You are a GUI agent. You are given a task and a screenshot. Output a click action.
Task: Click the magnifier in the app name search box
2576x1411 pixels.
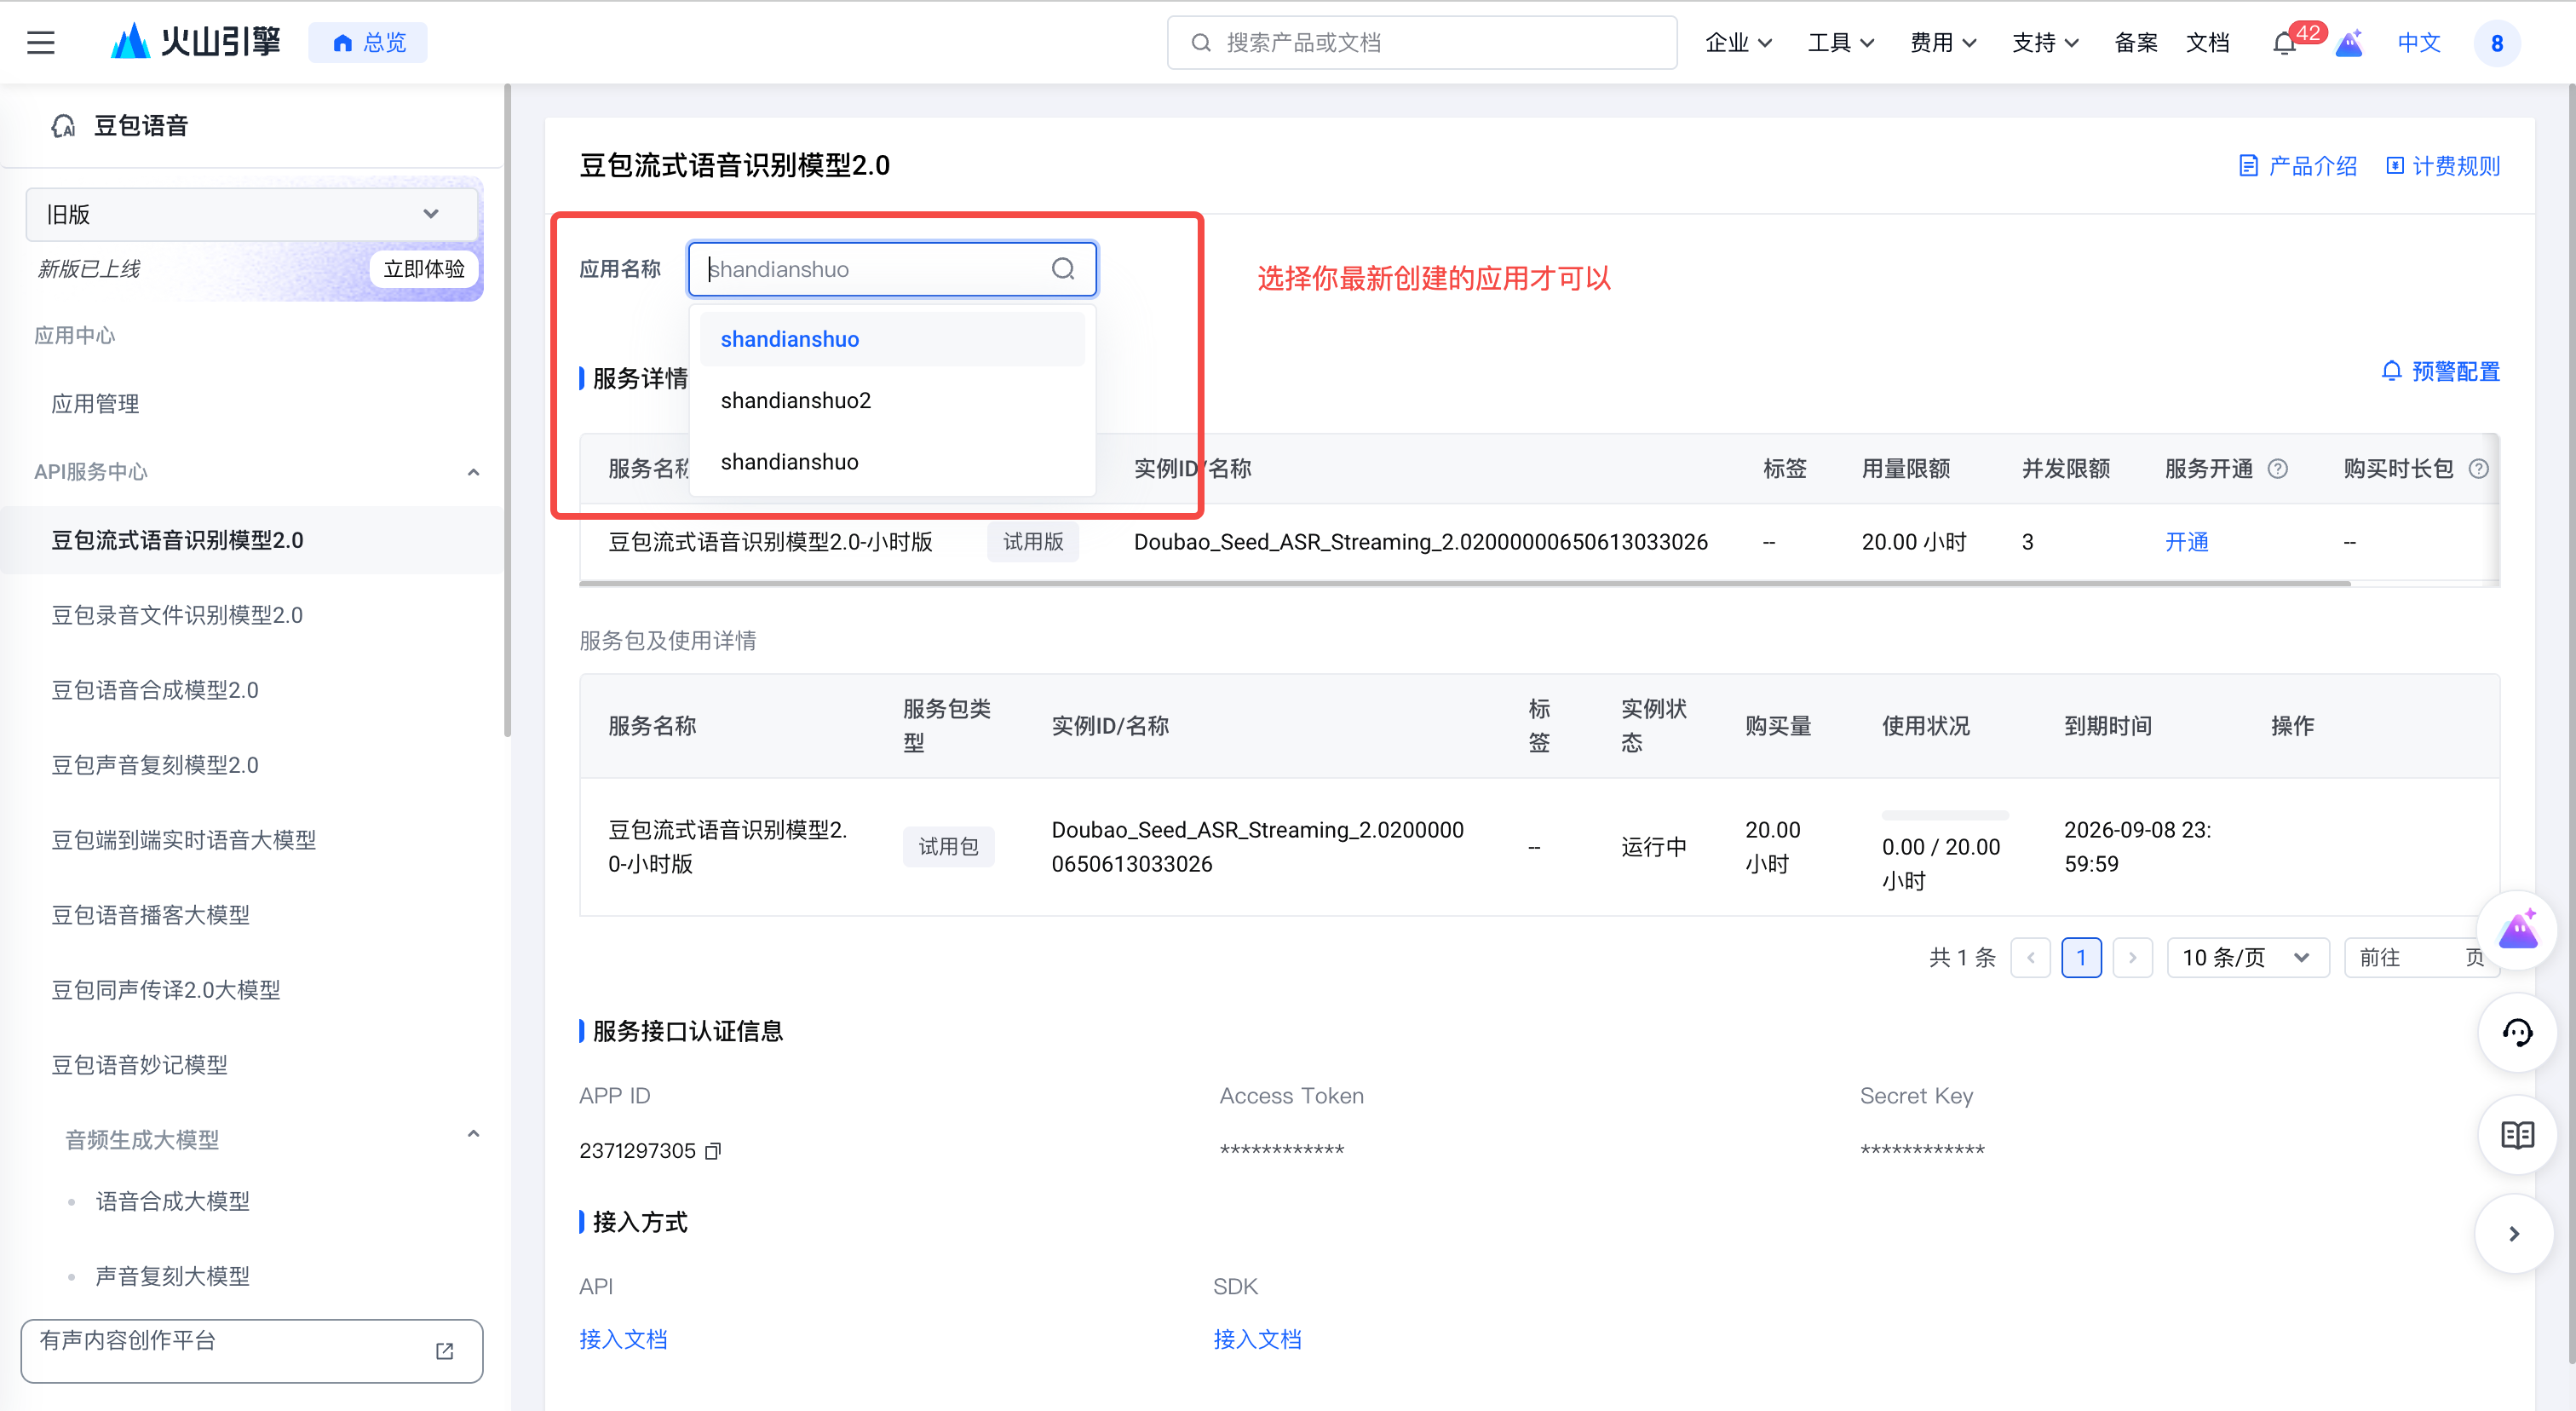1062,268
